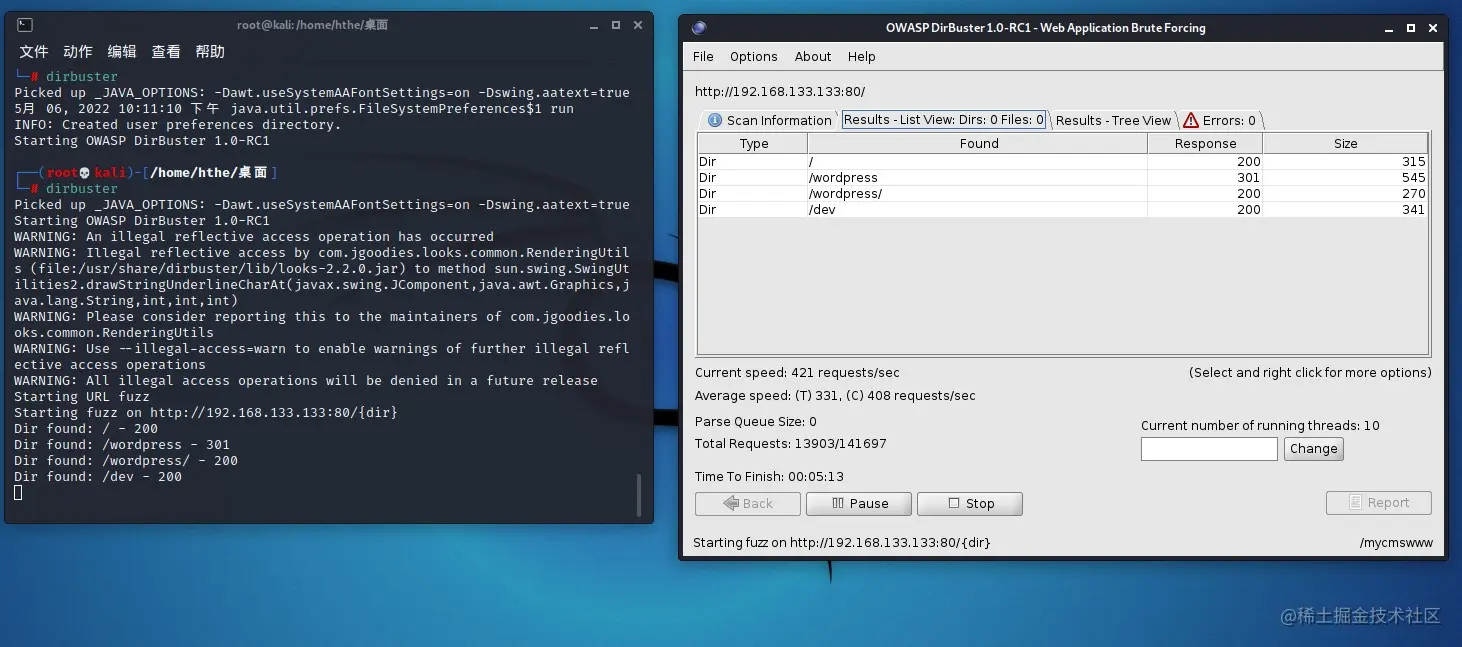Image resolution: width=1462 pixels, height=647 pixels.
Task: Click the DirBuster application icon in its title bar
Action: [x=699, y=28]
